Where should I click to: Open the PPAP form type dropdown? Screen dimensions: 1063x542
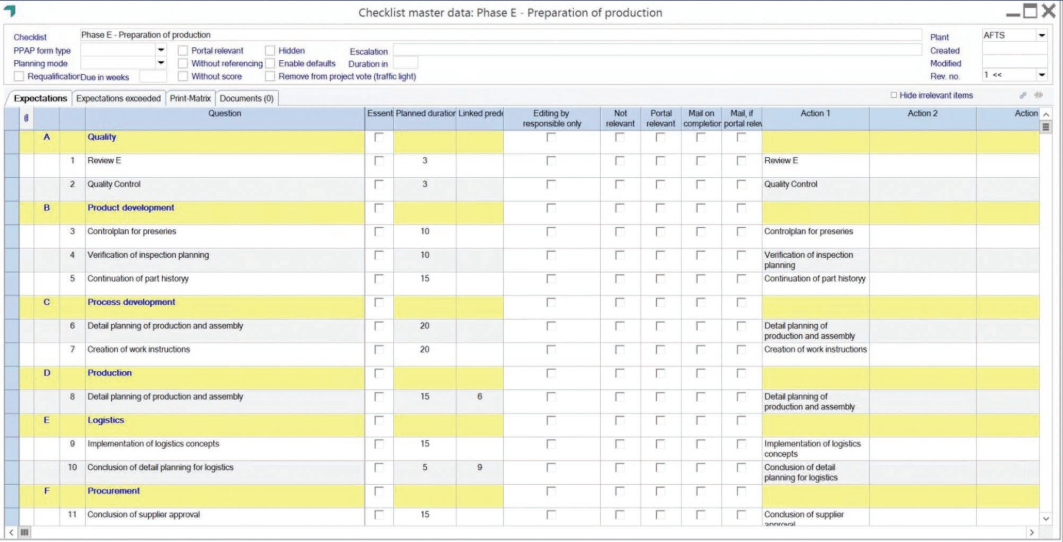click(x=161, y=50)
